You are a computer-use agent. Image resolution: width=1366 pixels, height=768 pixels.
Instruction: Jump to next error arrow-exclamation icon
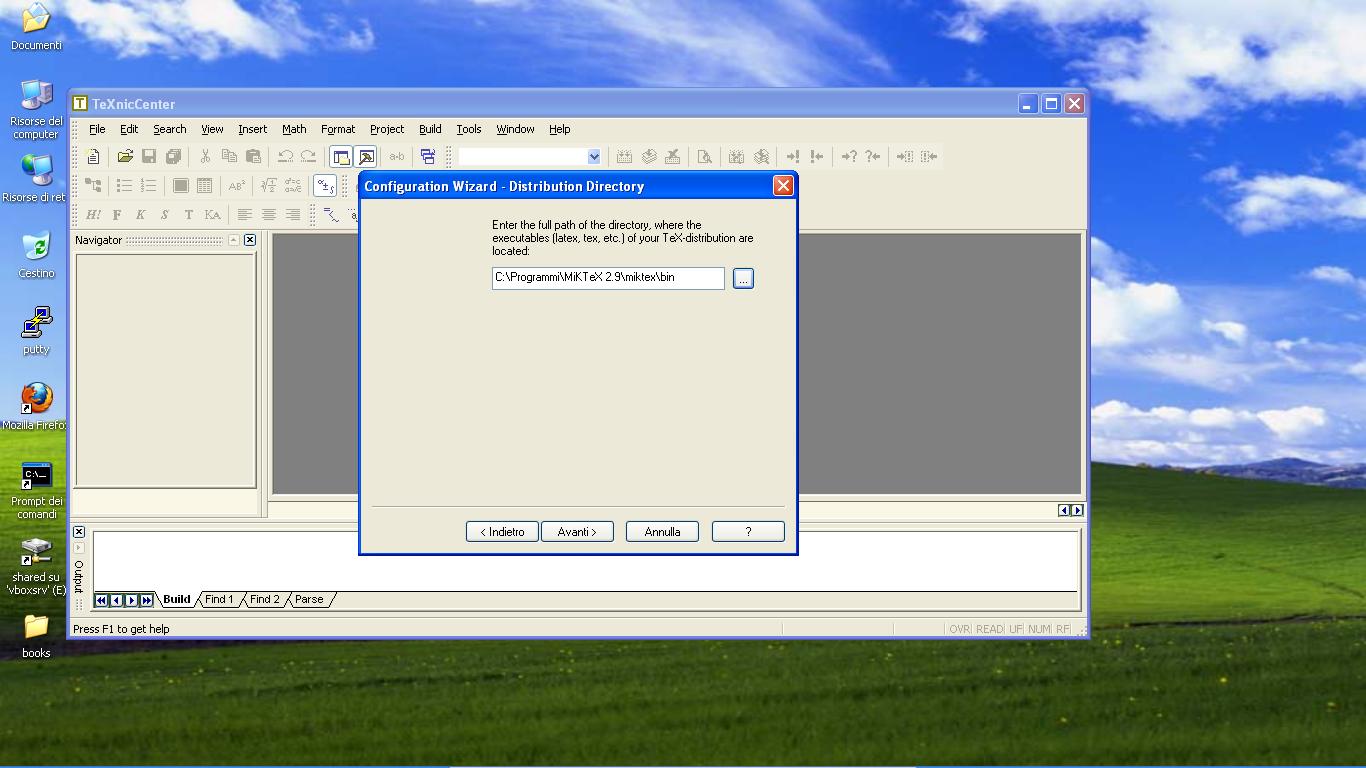[793, 156]
